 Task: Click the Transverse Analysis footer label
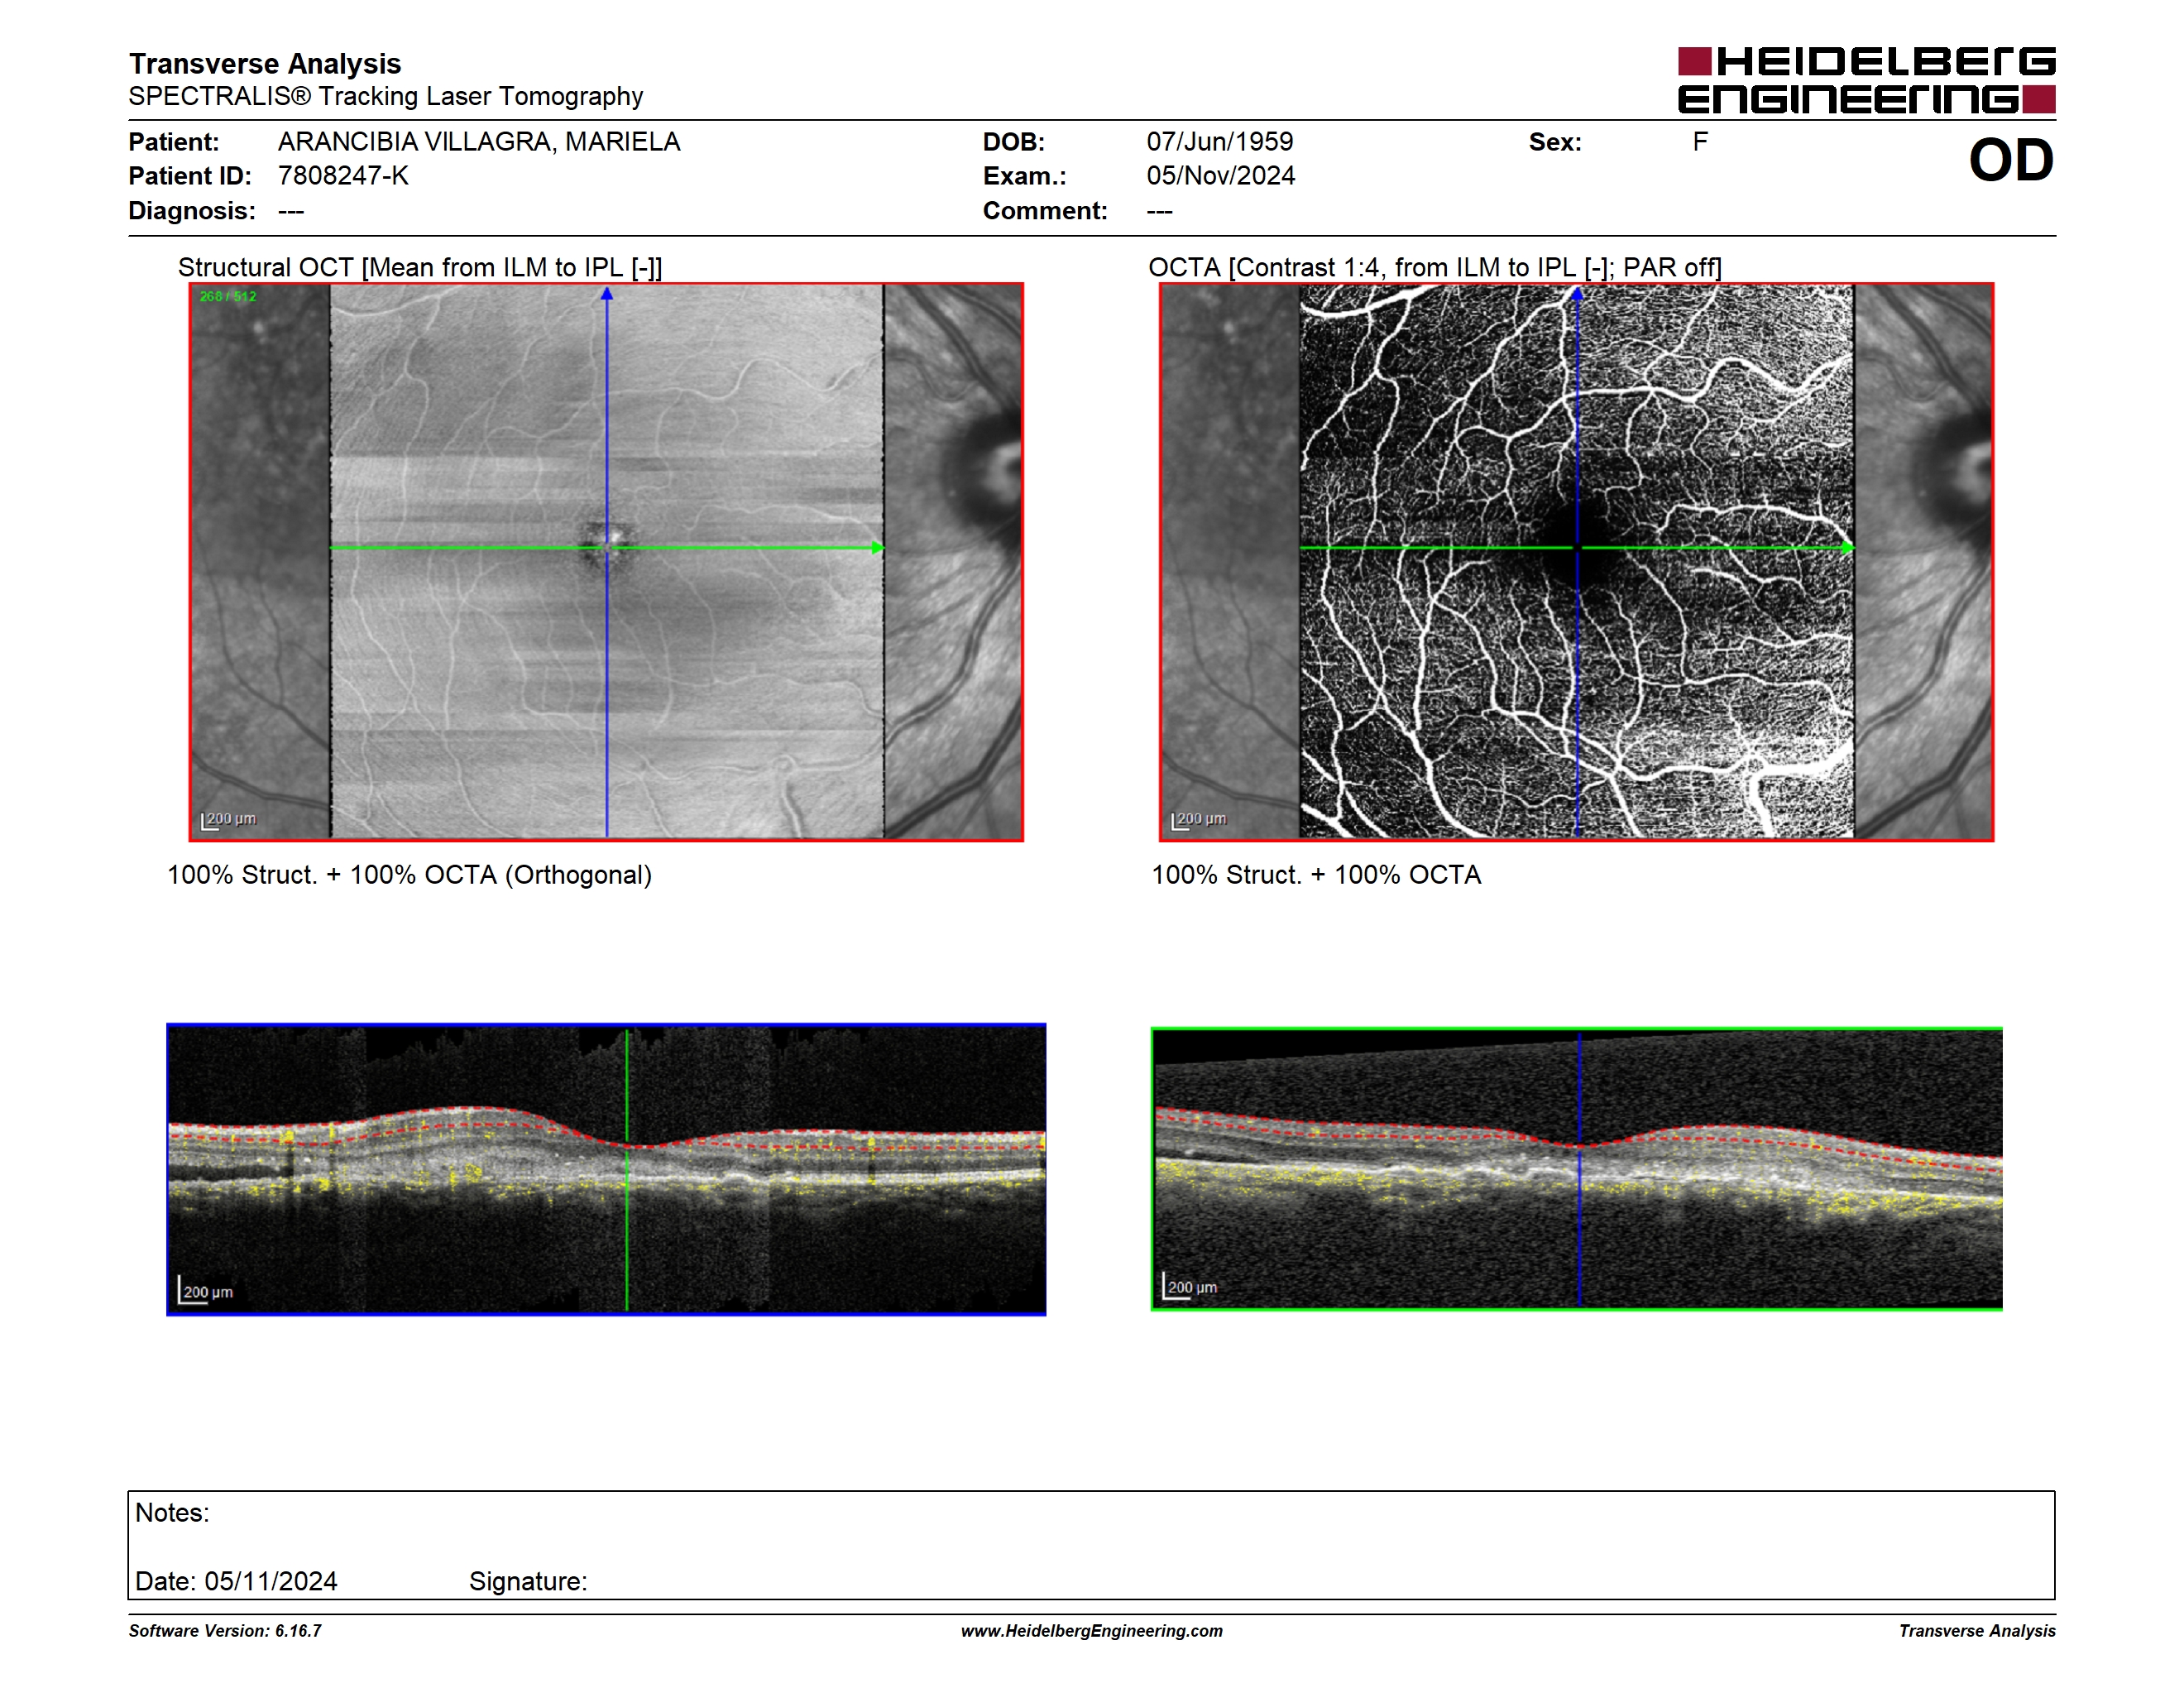pyautogui.click(x=1977, y=1631)
